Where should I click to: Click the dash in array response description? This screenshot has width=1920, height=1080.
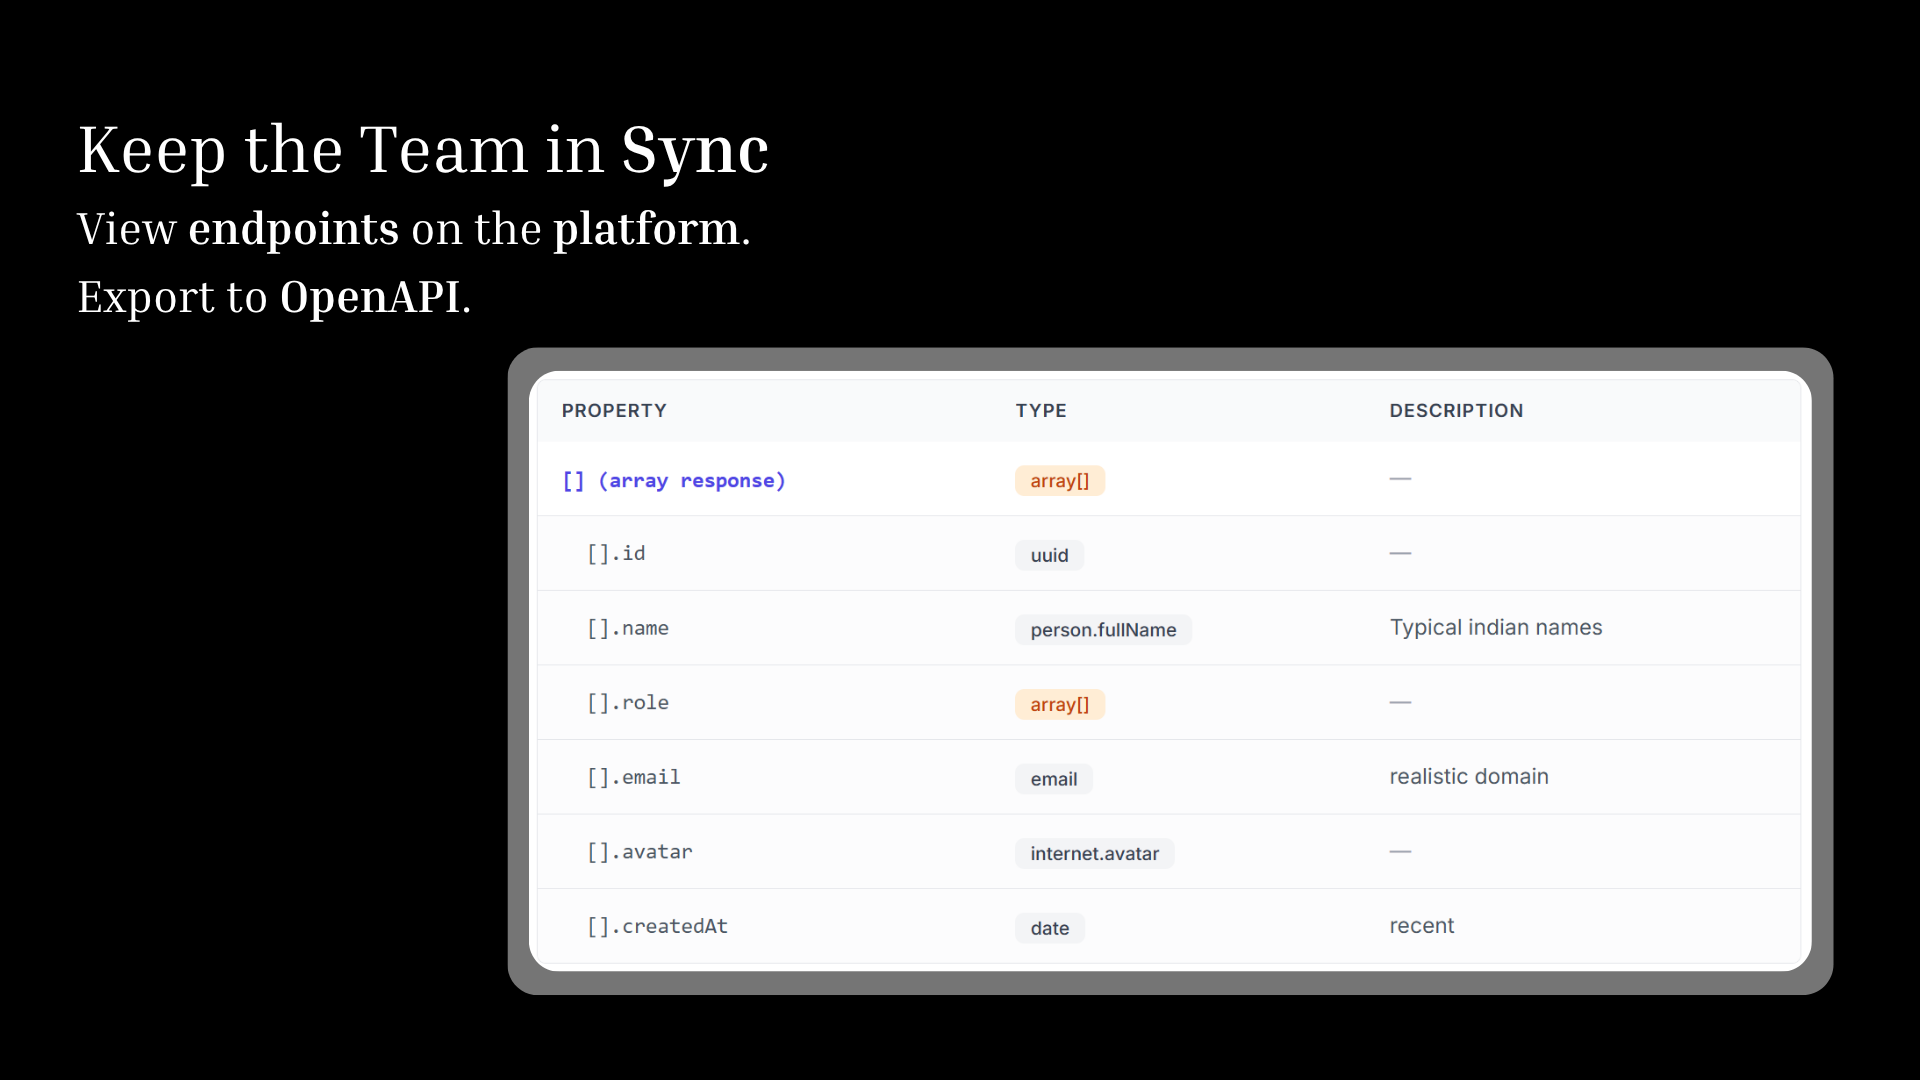coord(1400,479)
